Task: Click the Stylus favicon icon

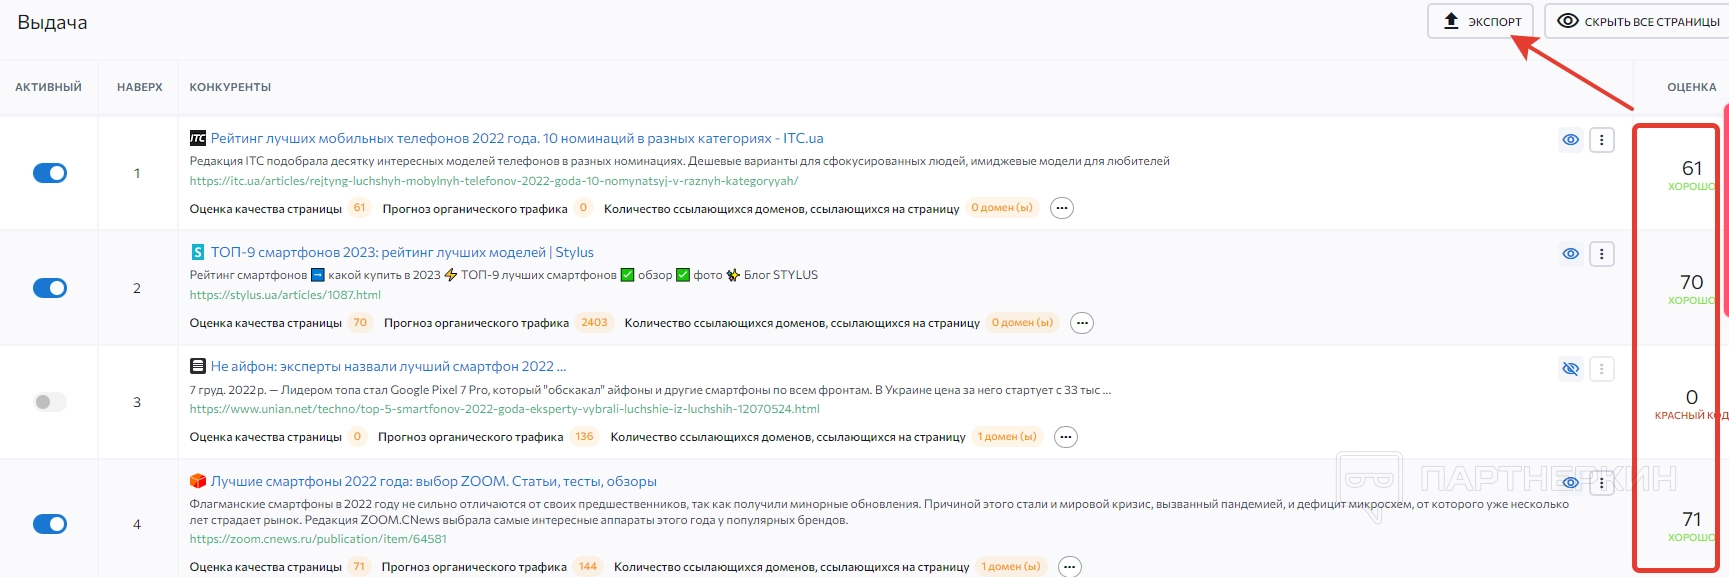Action: pyautogui.click(x=198, y=252)
